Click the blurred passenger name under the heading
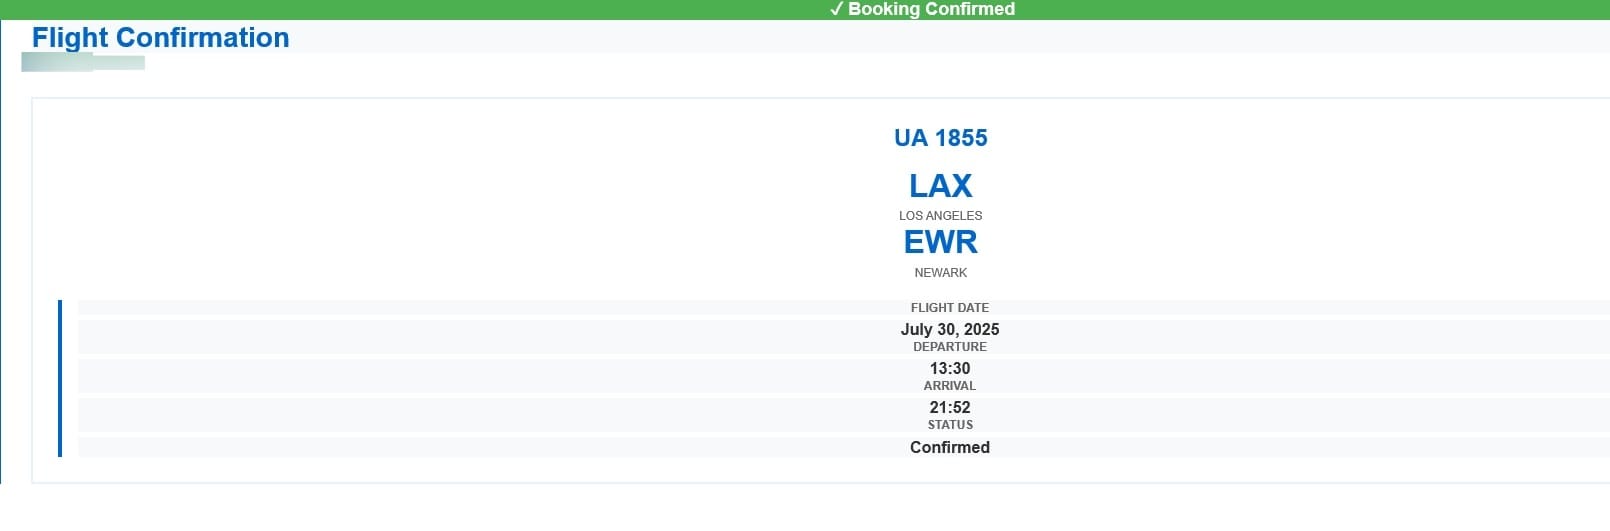This screenshot has width=1610, height=531. point(83,62)
